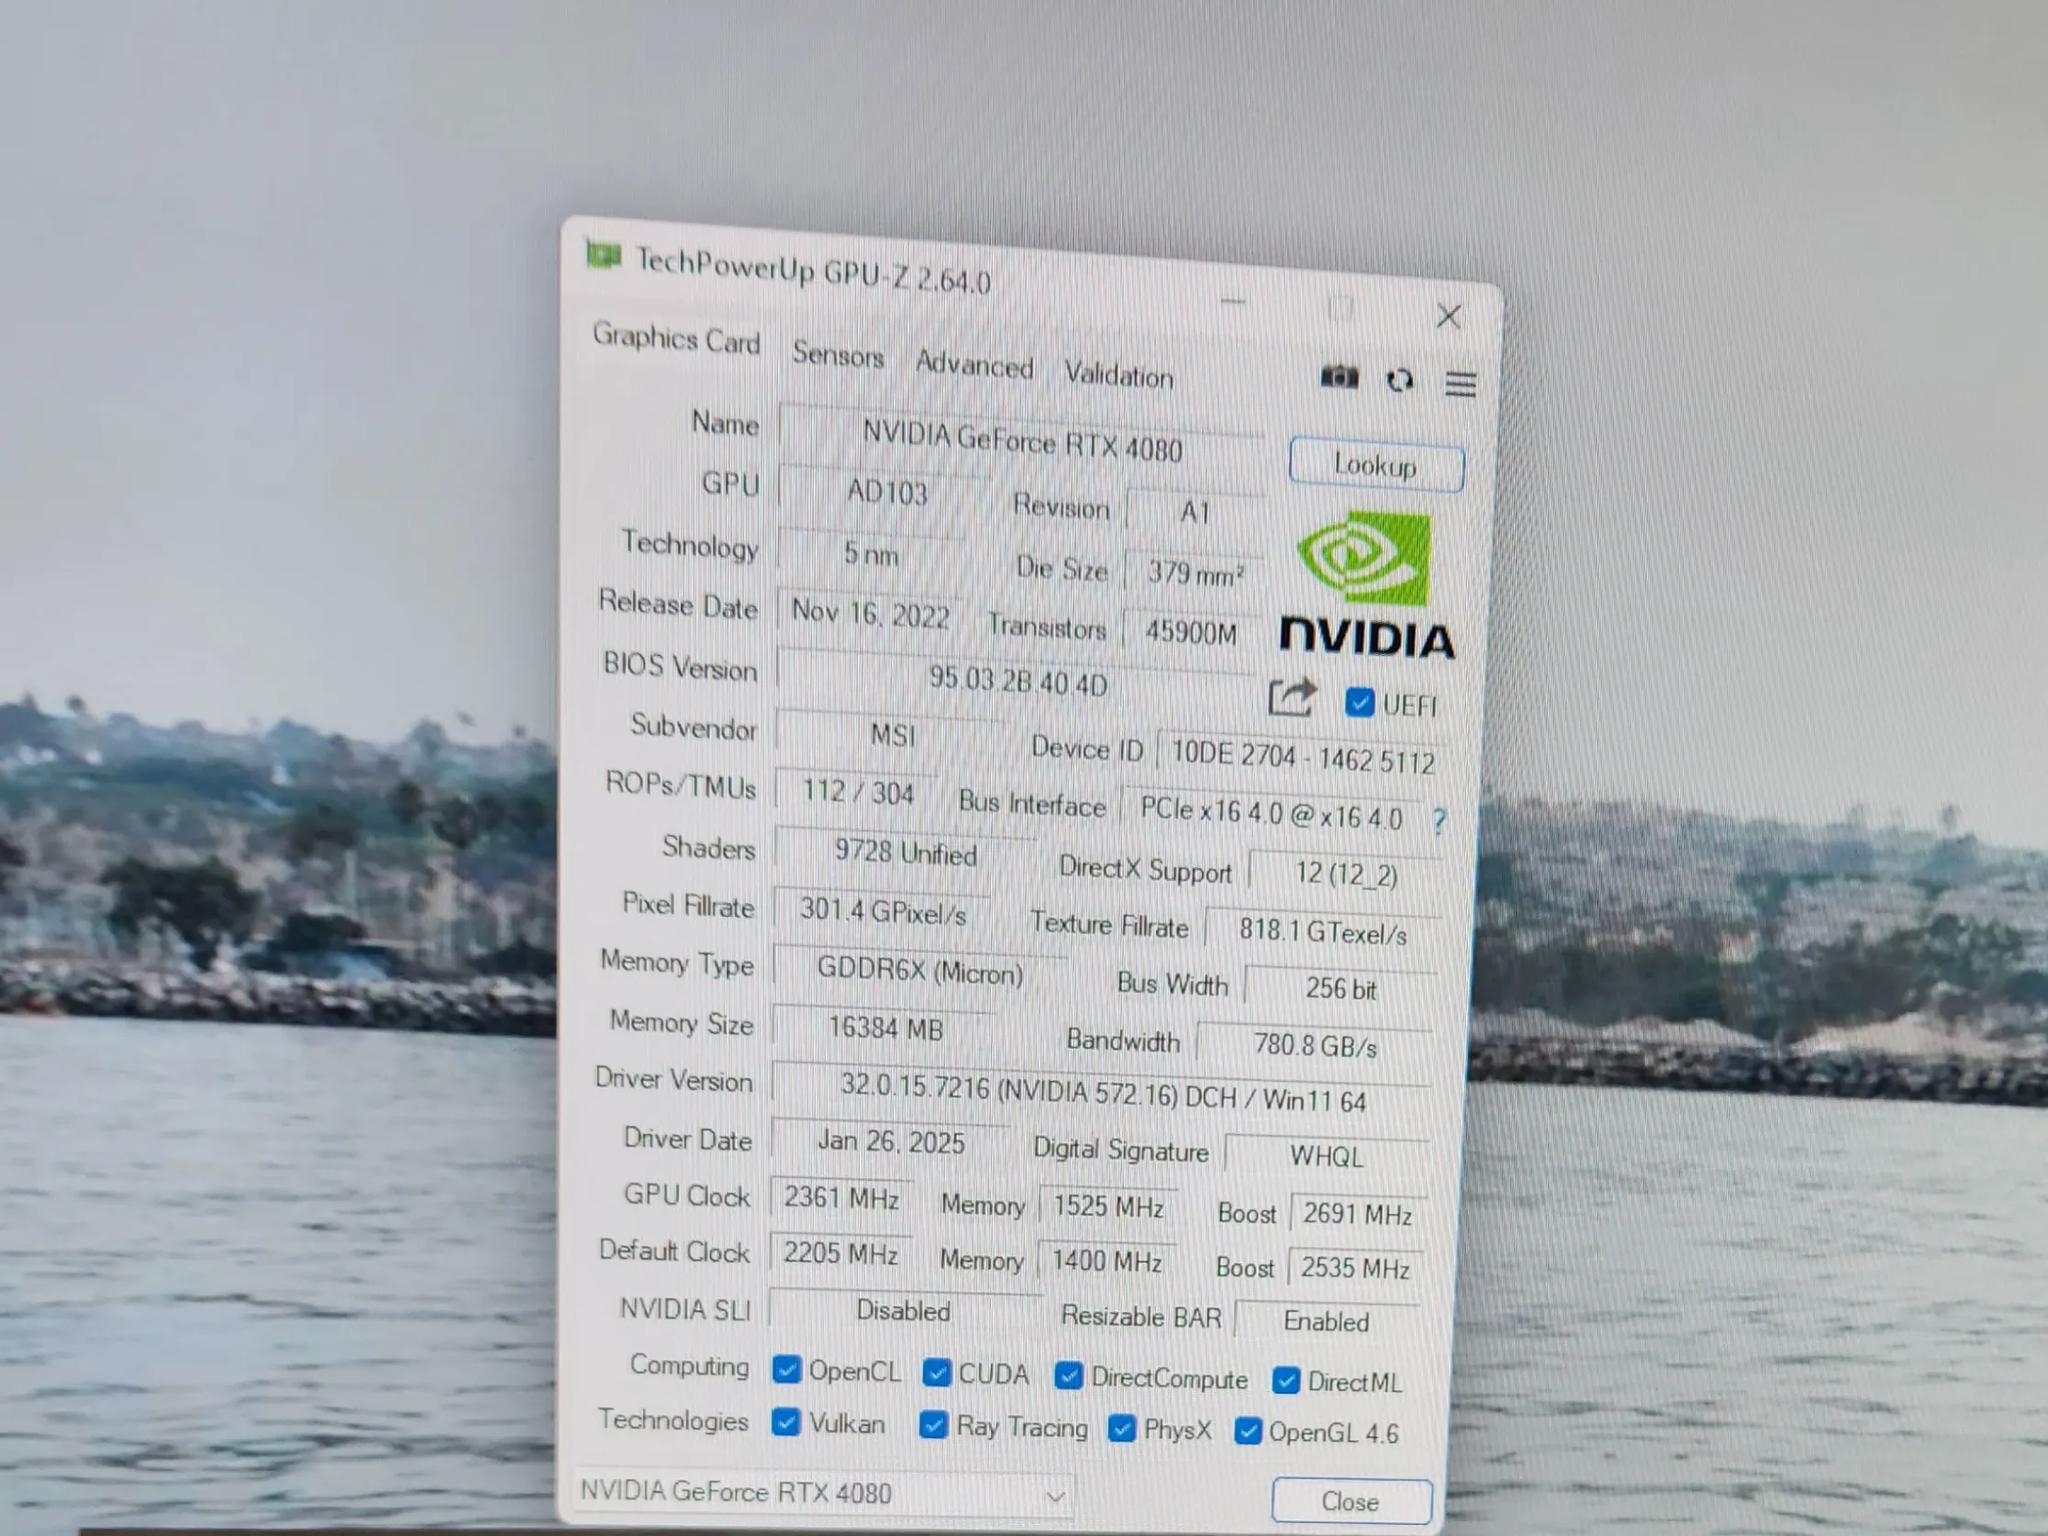Click the NVIDIA logo image
This screenshot has height=1536, width=2048.
[x=1367, y=586]
